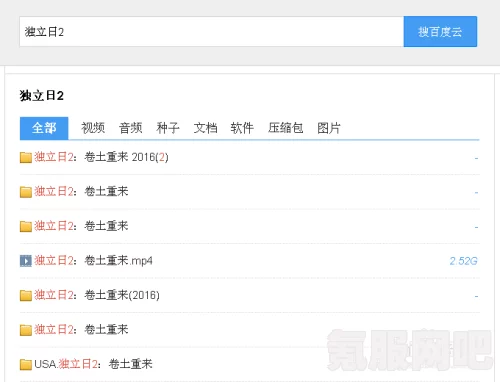Select the 压缩包 tab
Image resolution: width=500 pixels, height=382 pixels.
(x=286, y=128)
